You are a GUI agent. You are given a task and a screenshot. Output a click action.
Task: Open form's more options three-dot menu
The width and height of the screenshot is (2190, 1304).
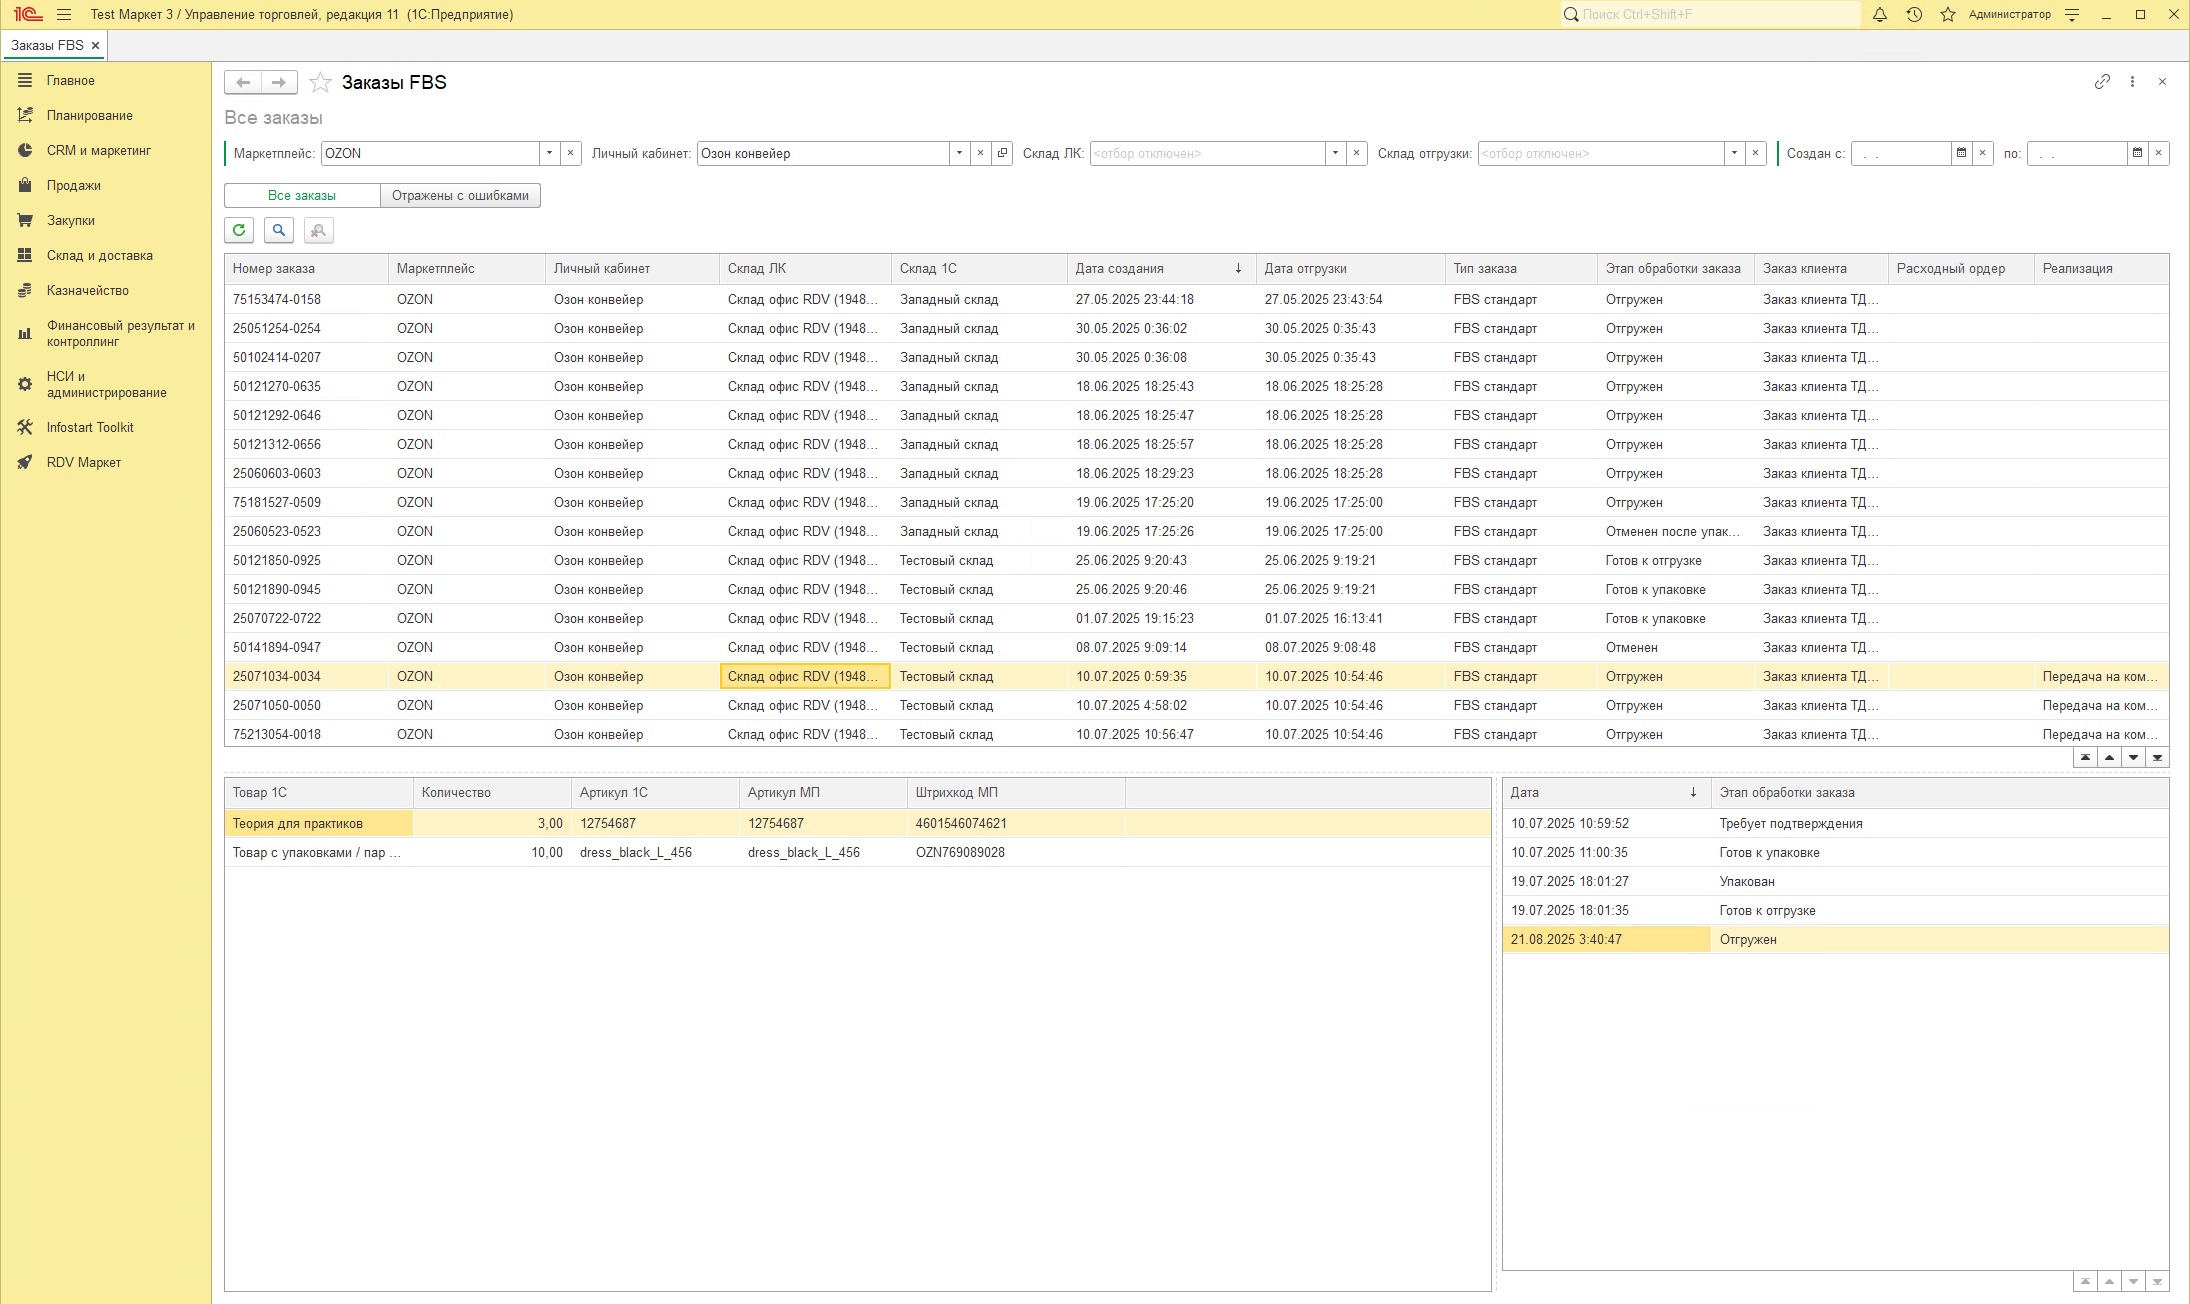click(x=2132, y=82)
